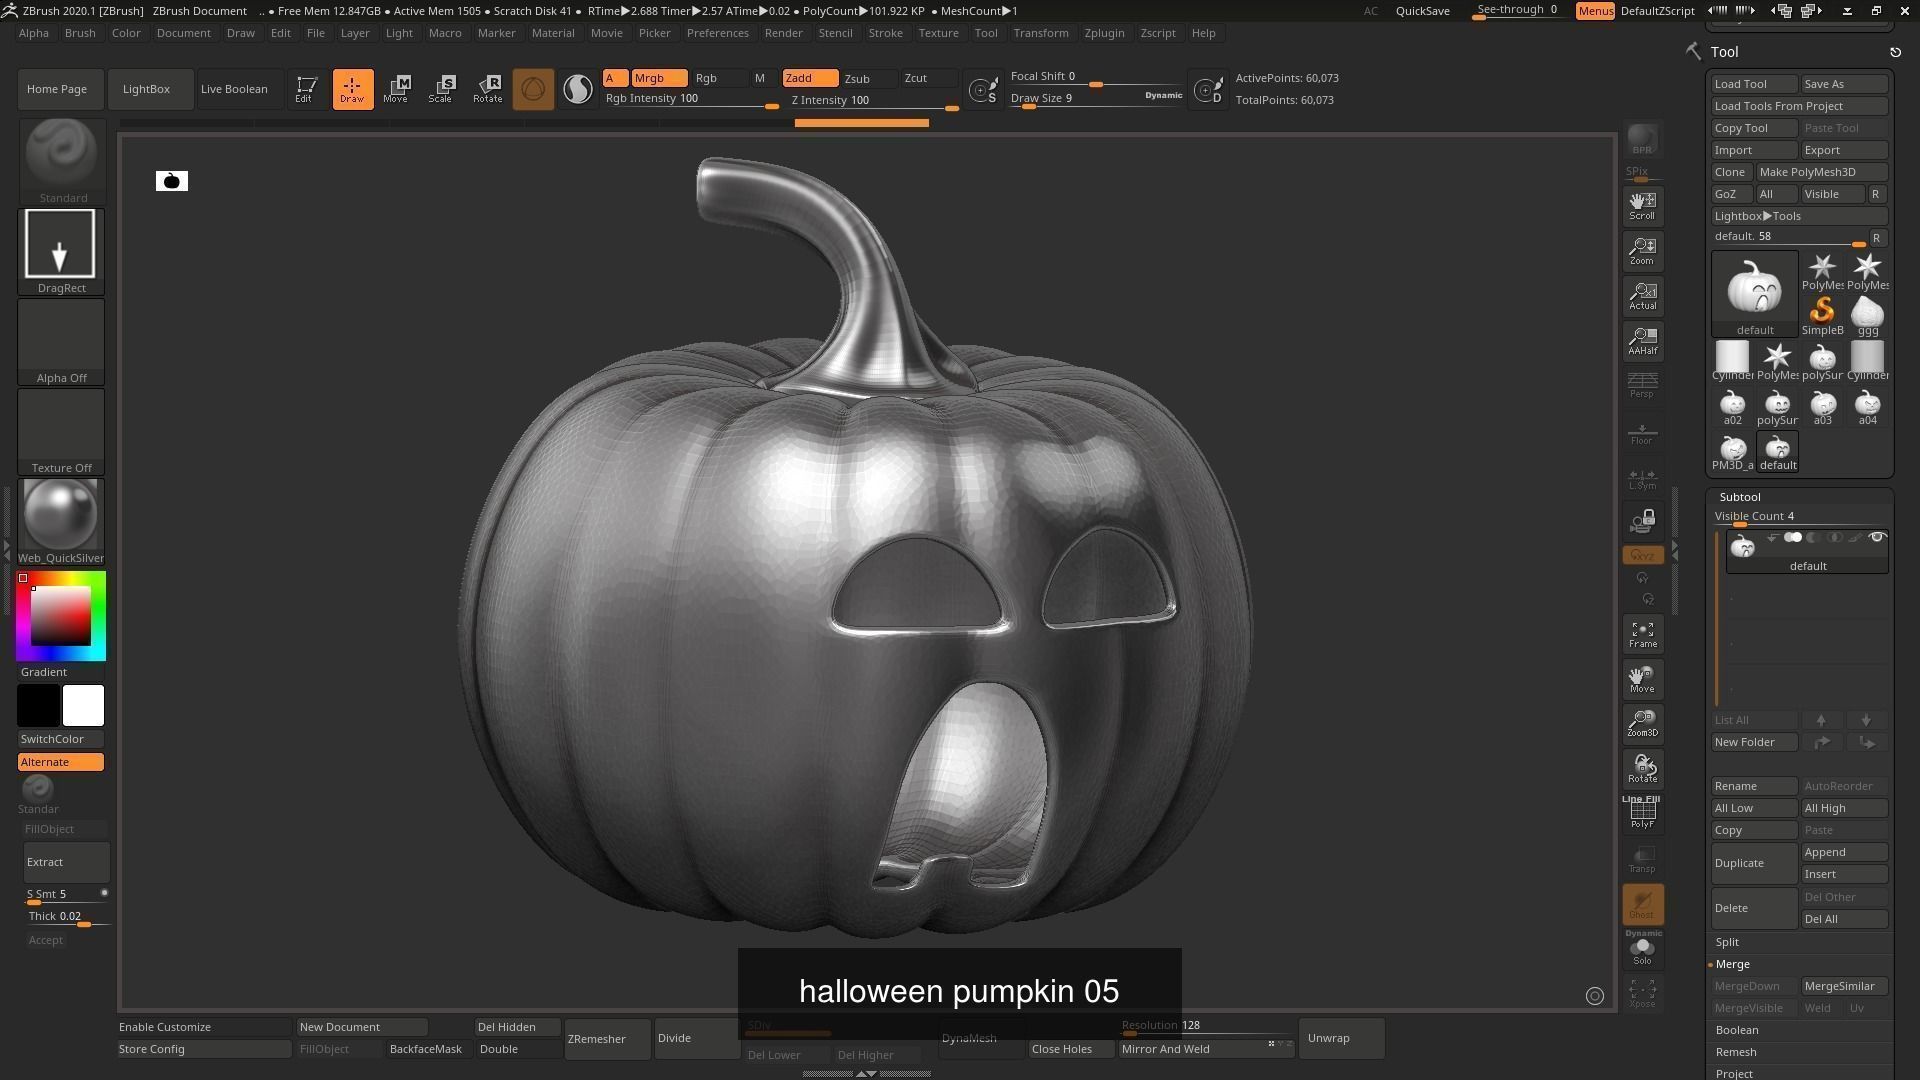Select the Move gizmo tool
Viewport: 1920px width, 1080px height.
(397, 89)
